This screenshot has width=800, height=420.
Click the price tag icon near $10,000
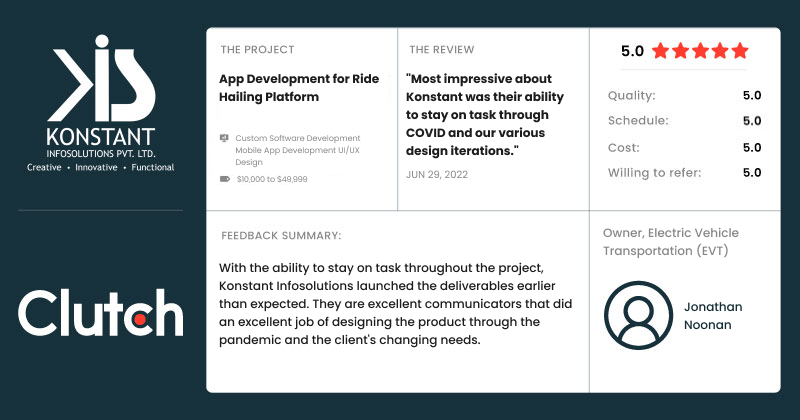point(224,179)
